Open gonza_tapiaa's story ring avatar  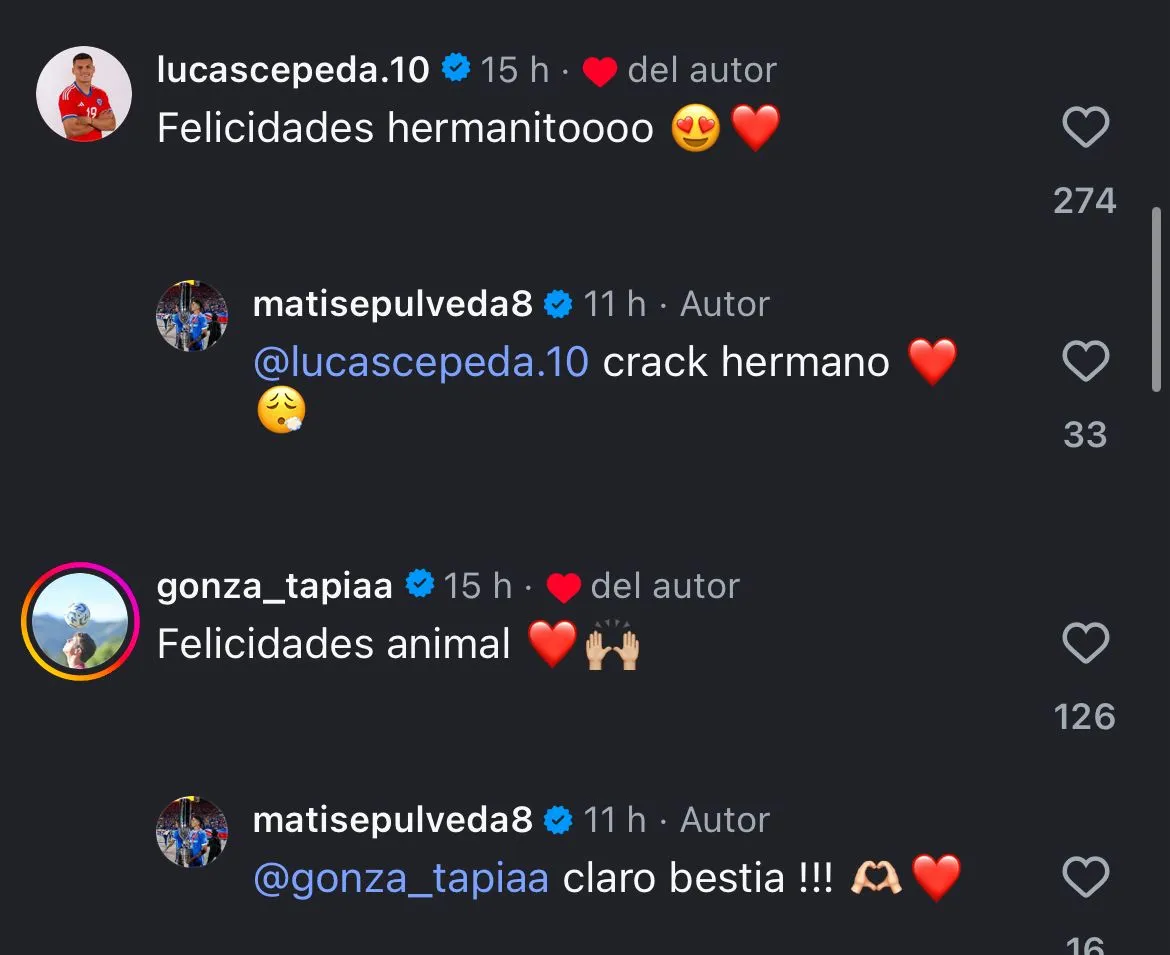click(x=80, y=621)
